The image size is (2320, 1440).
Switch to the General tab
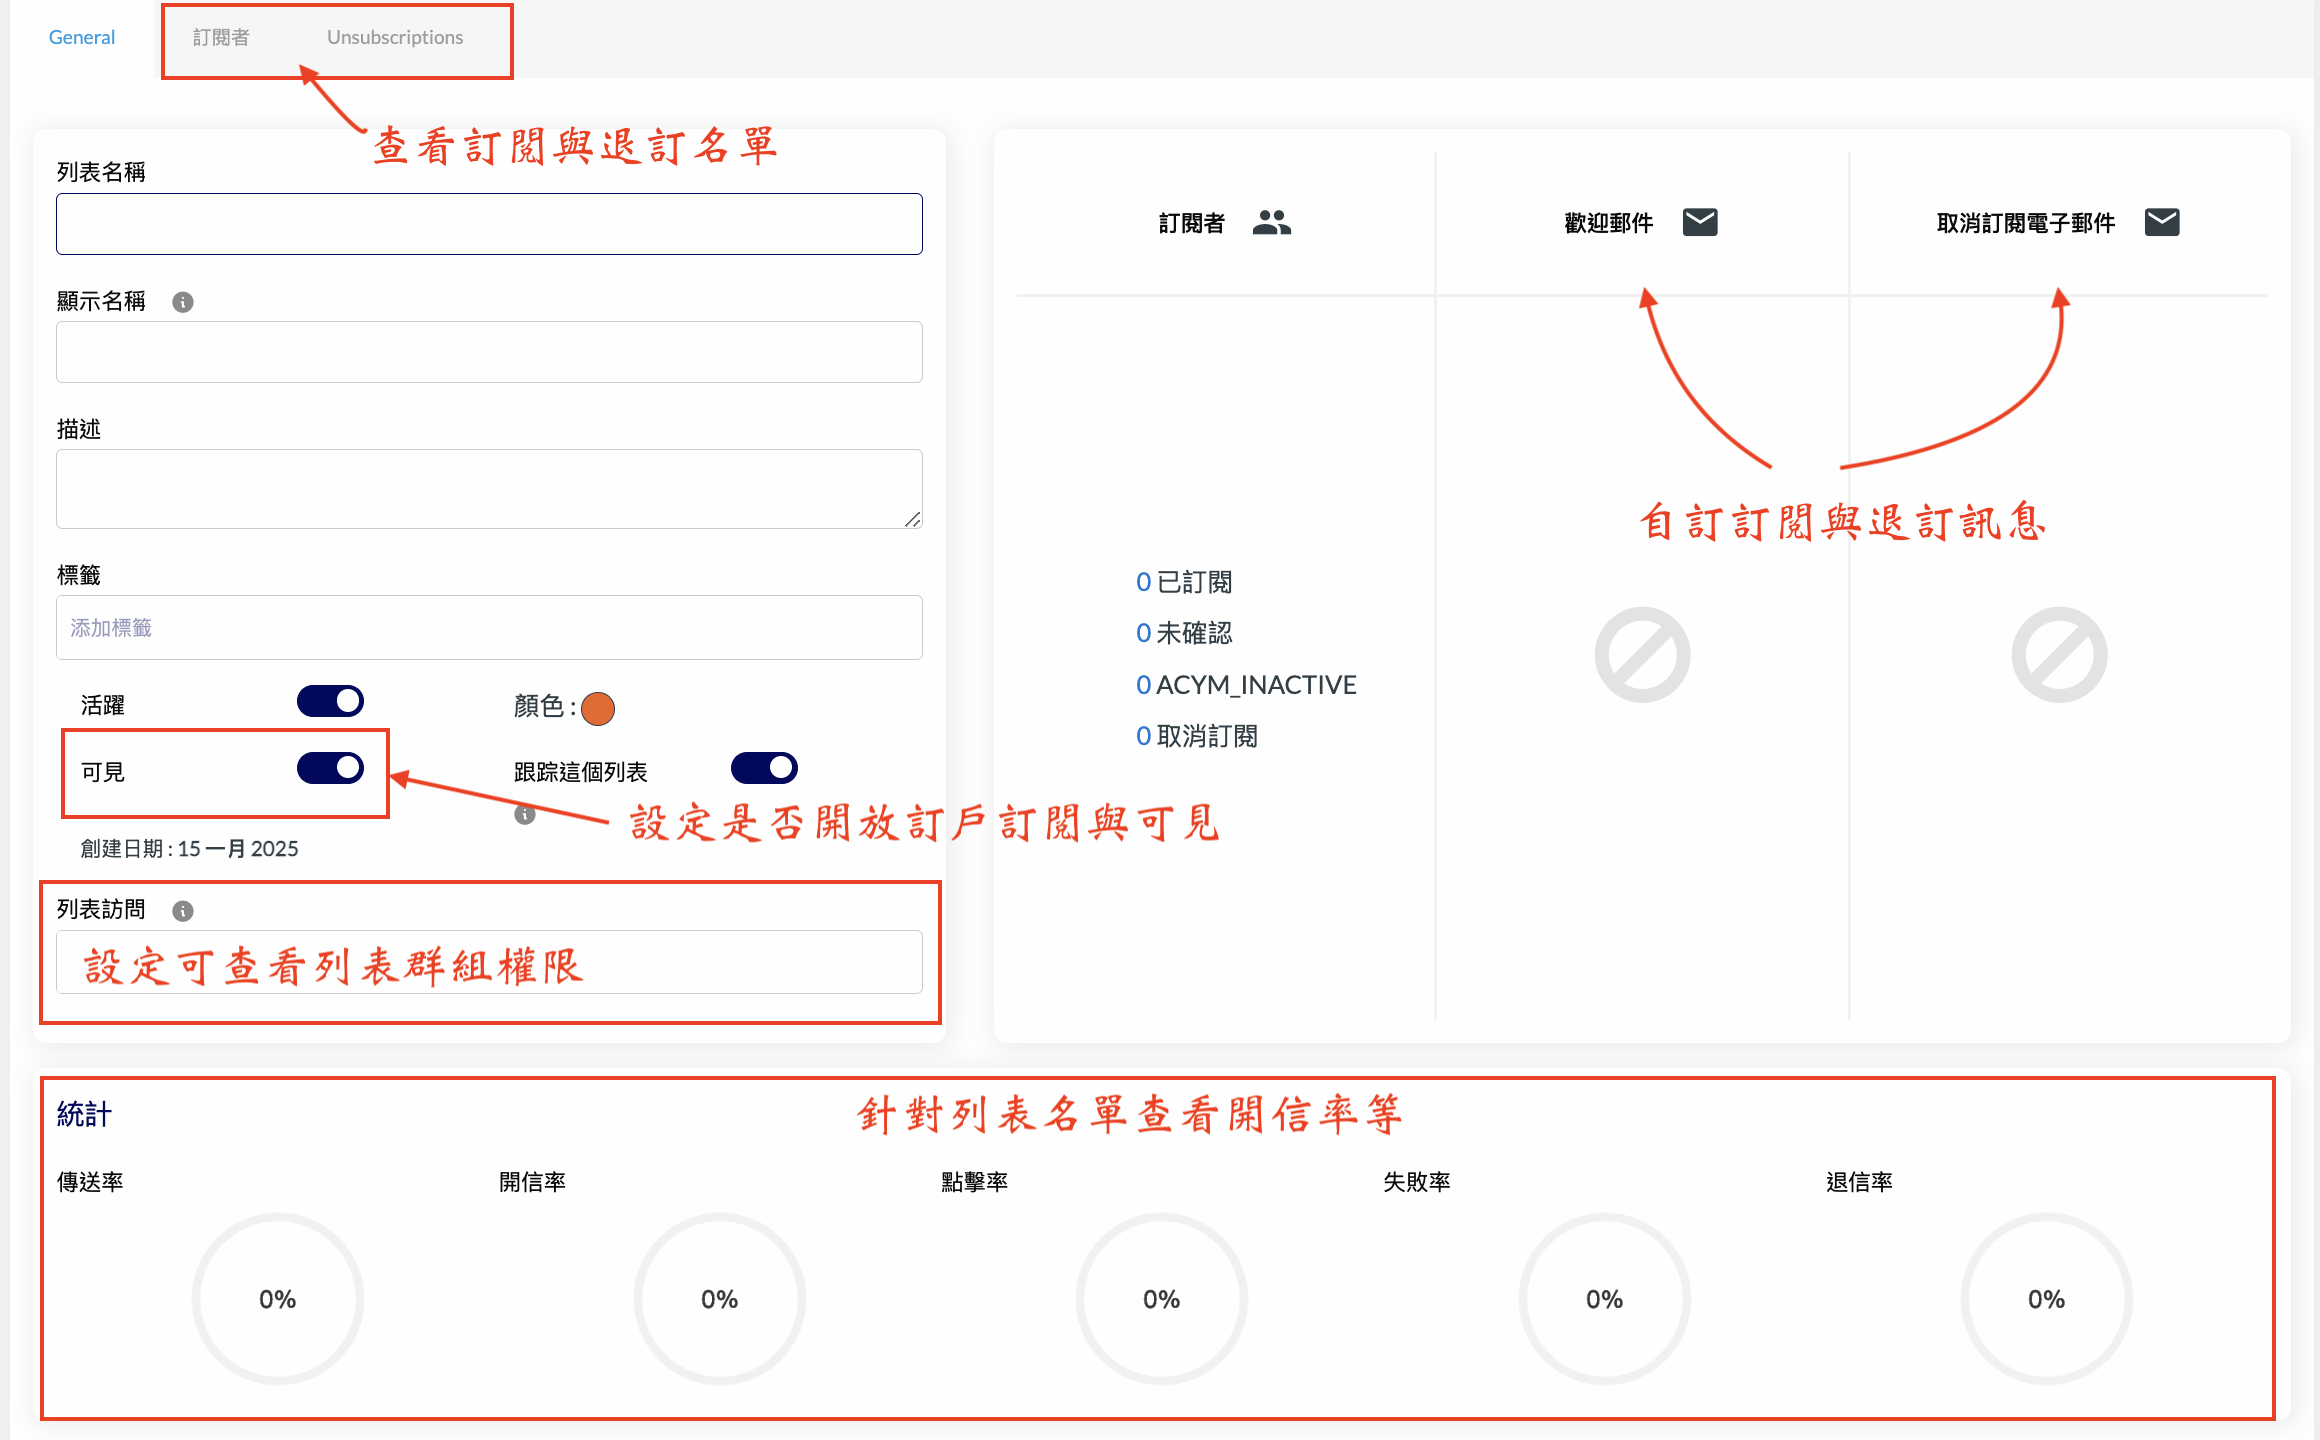coord(82,37)
